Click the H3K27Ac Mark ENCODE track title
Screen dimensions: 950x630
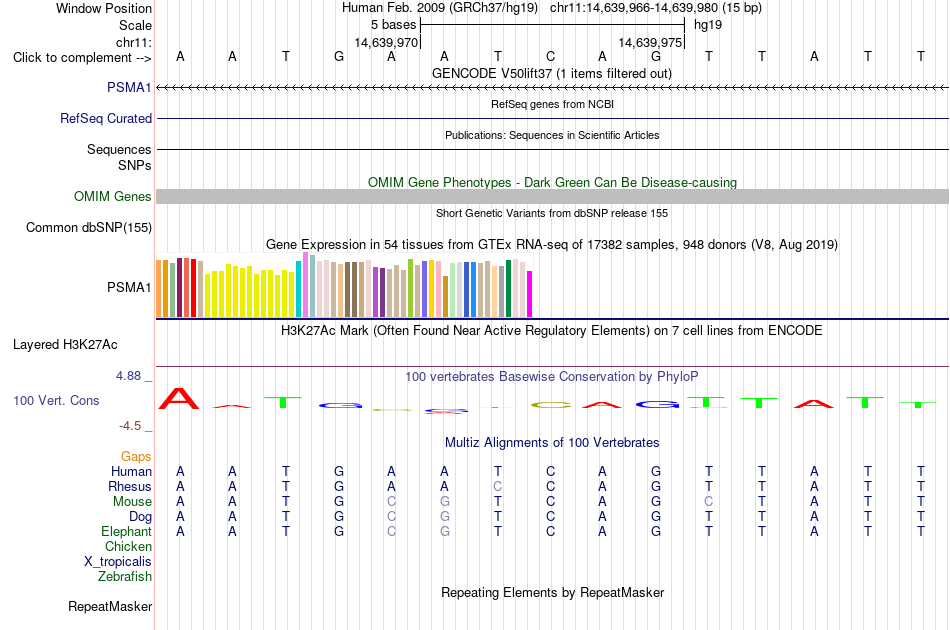click(x=552, y=331)
